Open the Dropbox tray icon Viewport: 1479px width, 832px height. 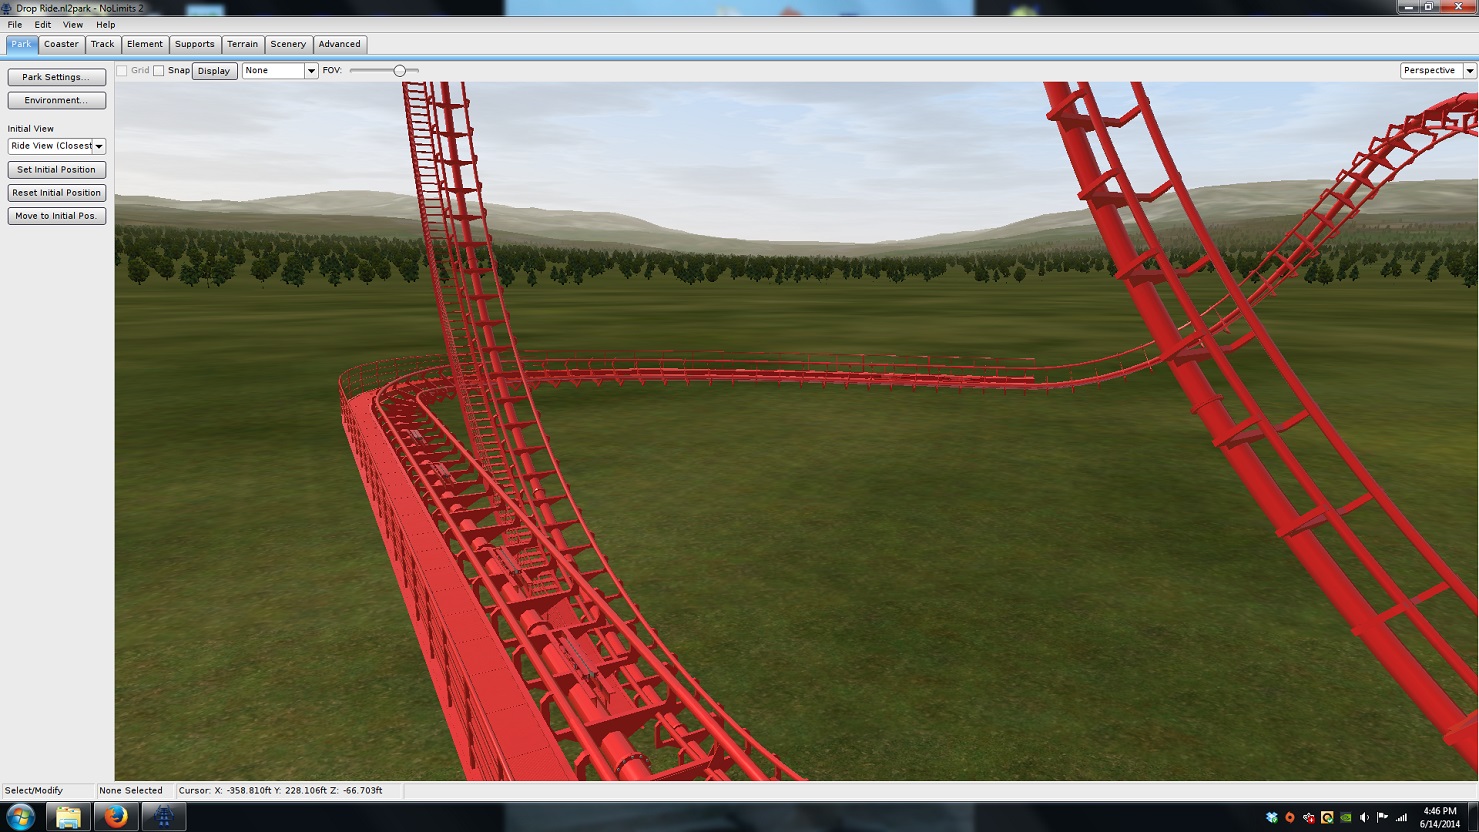click(1271, 817)
